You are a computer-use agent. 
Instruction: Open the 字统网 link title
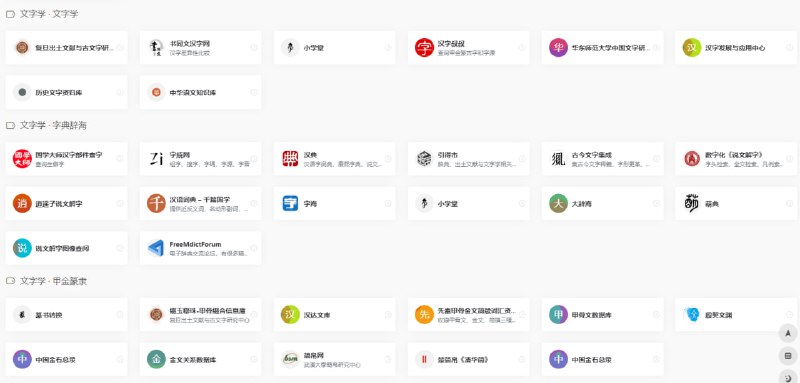180,155
